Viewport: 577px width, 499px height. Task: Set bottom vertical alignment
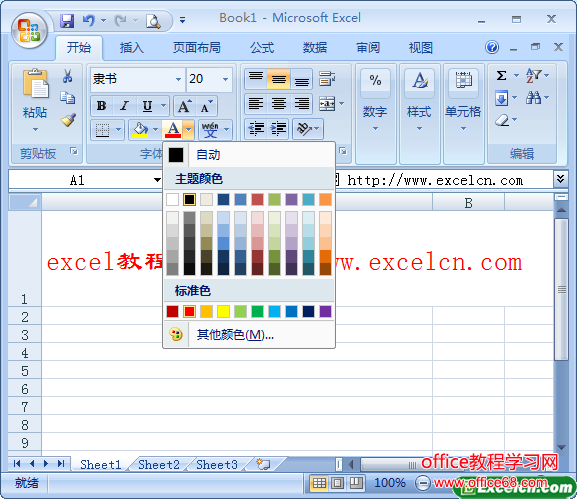[x=301, y=78]
